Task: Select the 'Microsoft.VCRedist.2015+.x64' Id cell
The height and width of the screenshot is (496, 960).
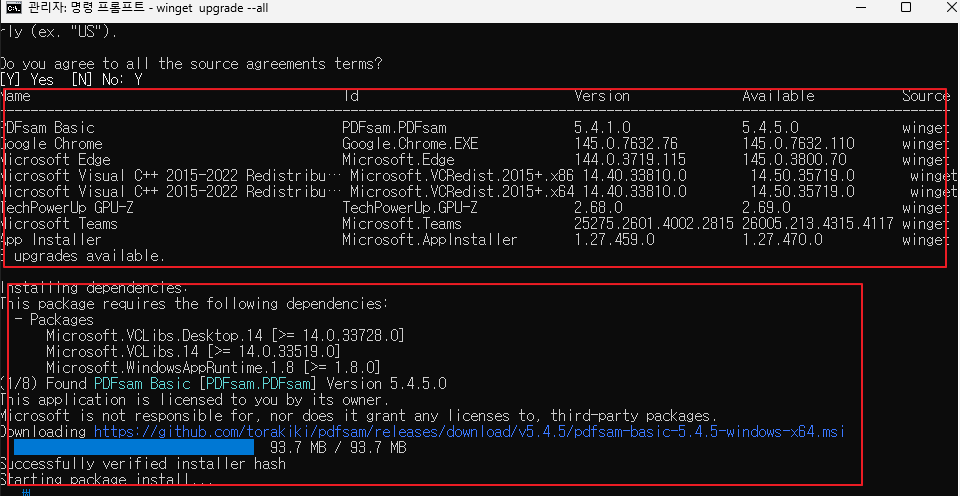Action: 462,192
